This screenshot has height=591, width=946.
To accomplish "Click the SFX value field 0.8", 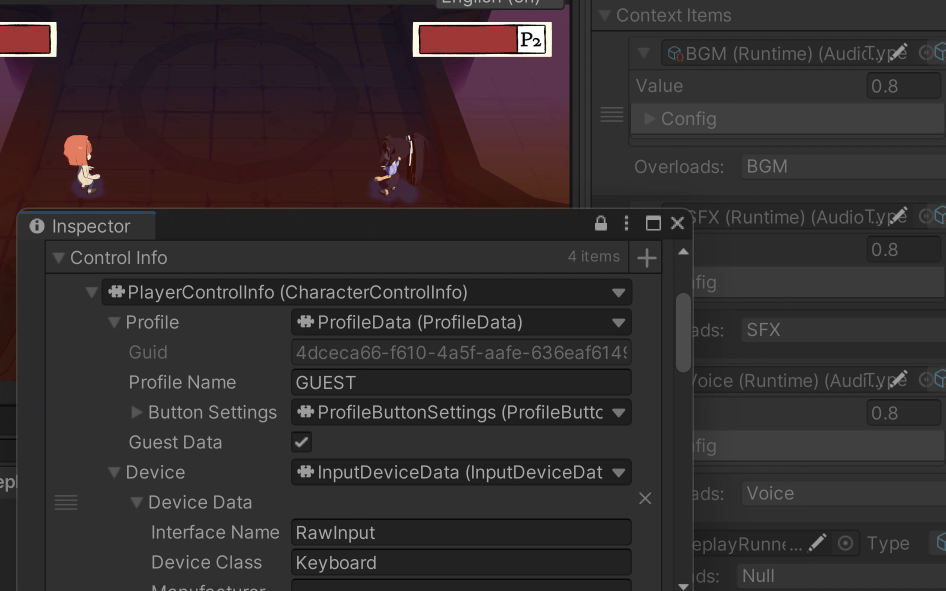I will [903, 249].
